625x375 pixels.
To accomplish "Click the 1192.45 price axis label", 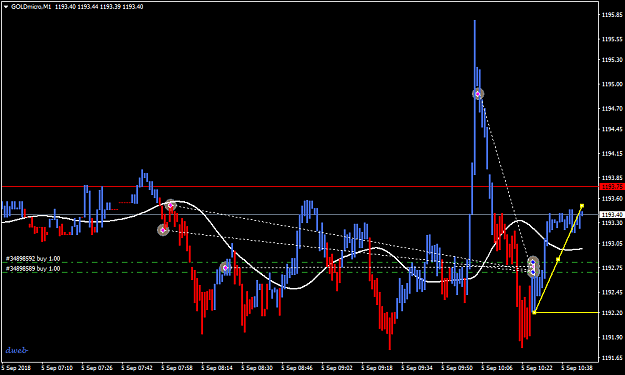I will click(612, 292).
